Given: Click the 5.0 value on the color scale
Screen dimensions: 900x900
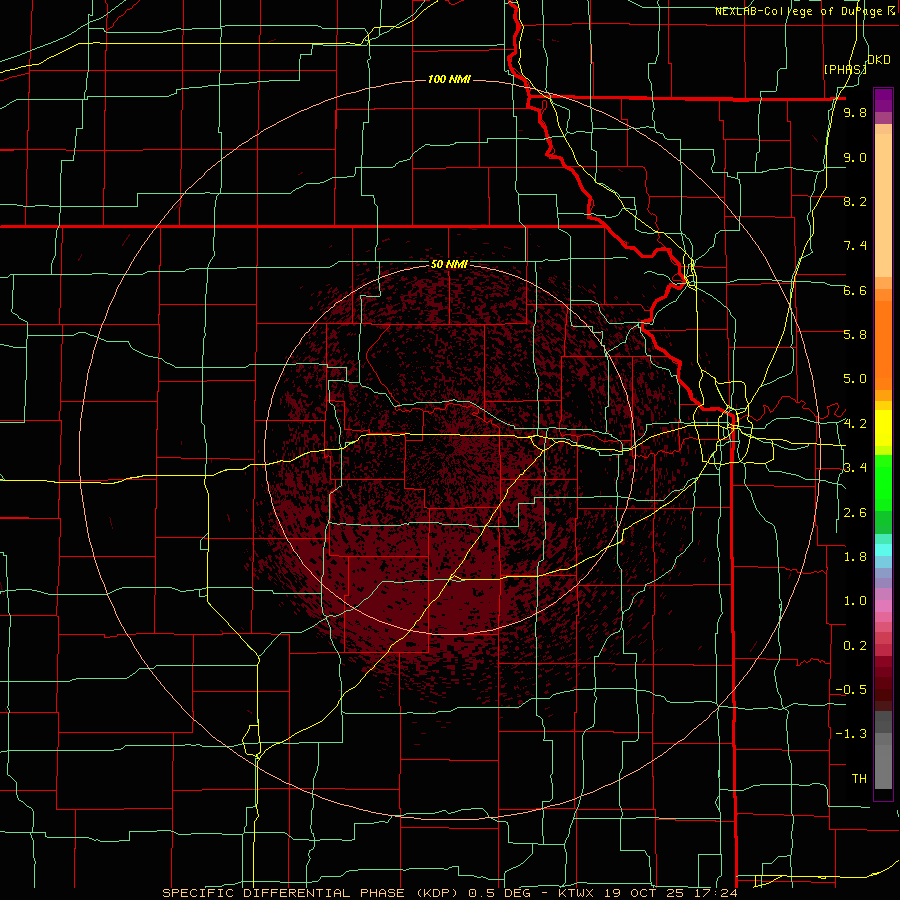Looking at the screenshot, I should click(855, 379).
